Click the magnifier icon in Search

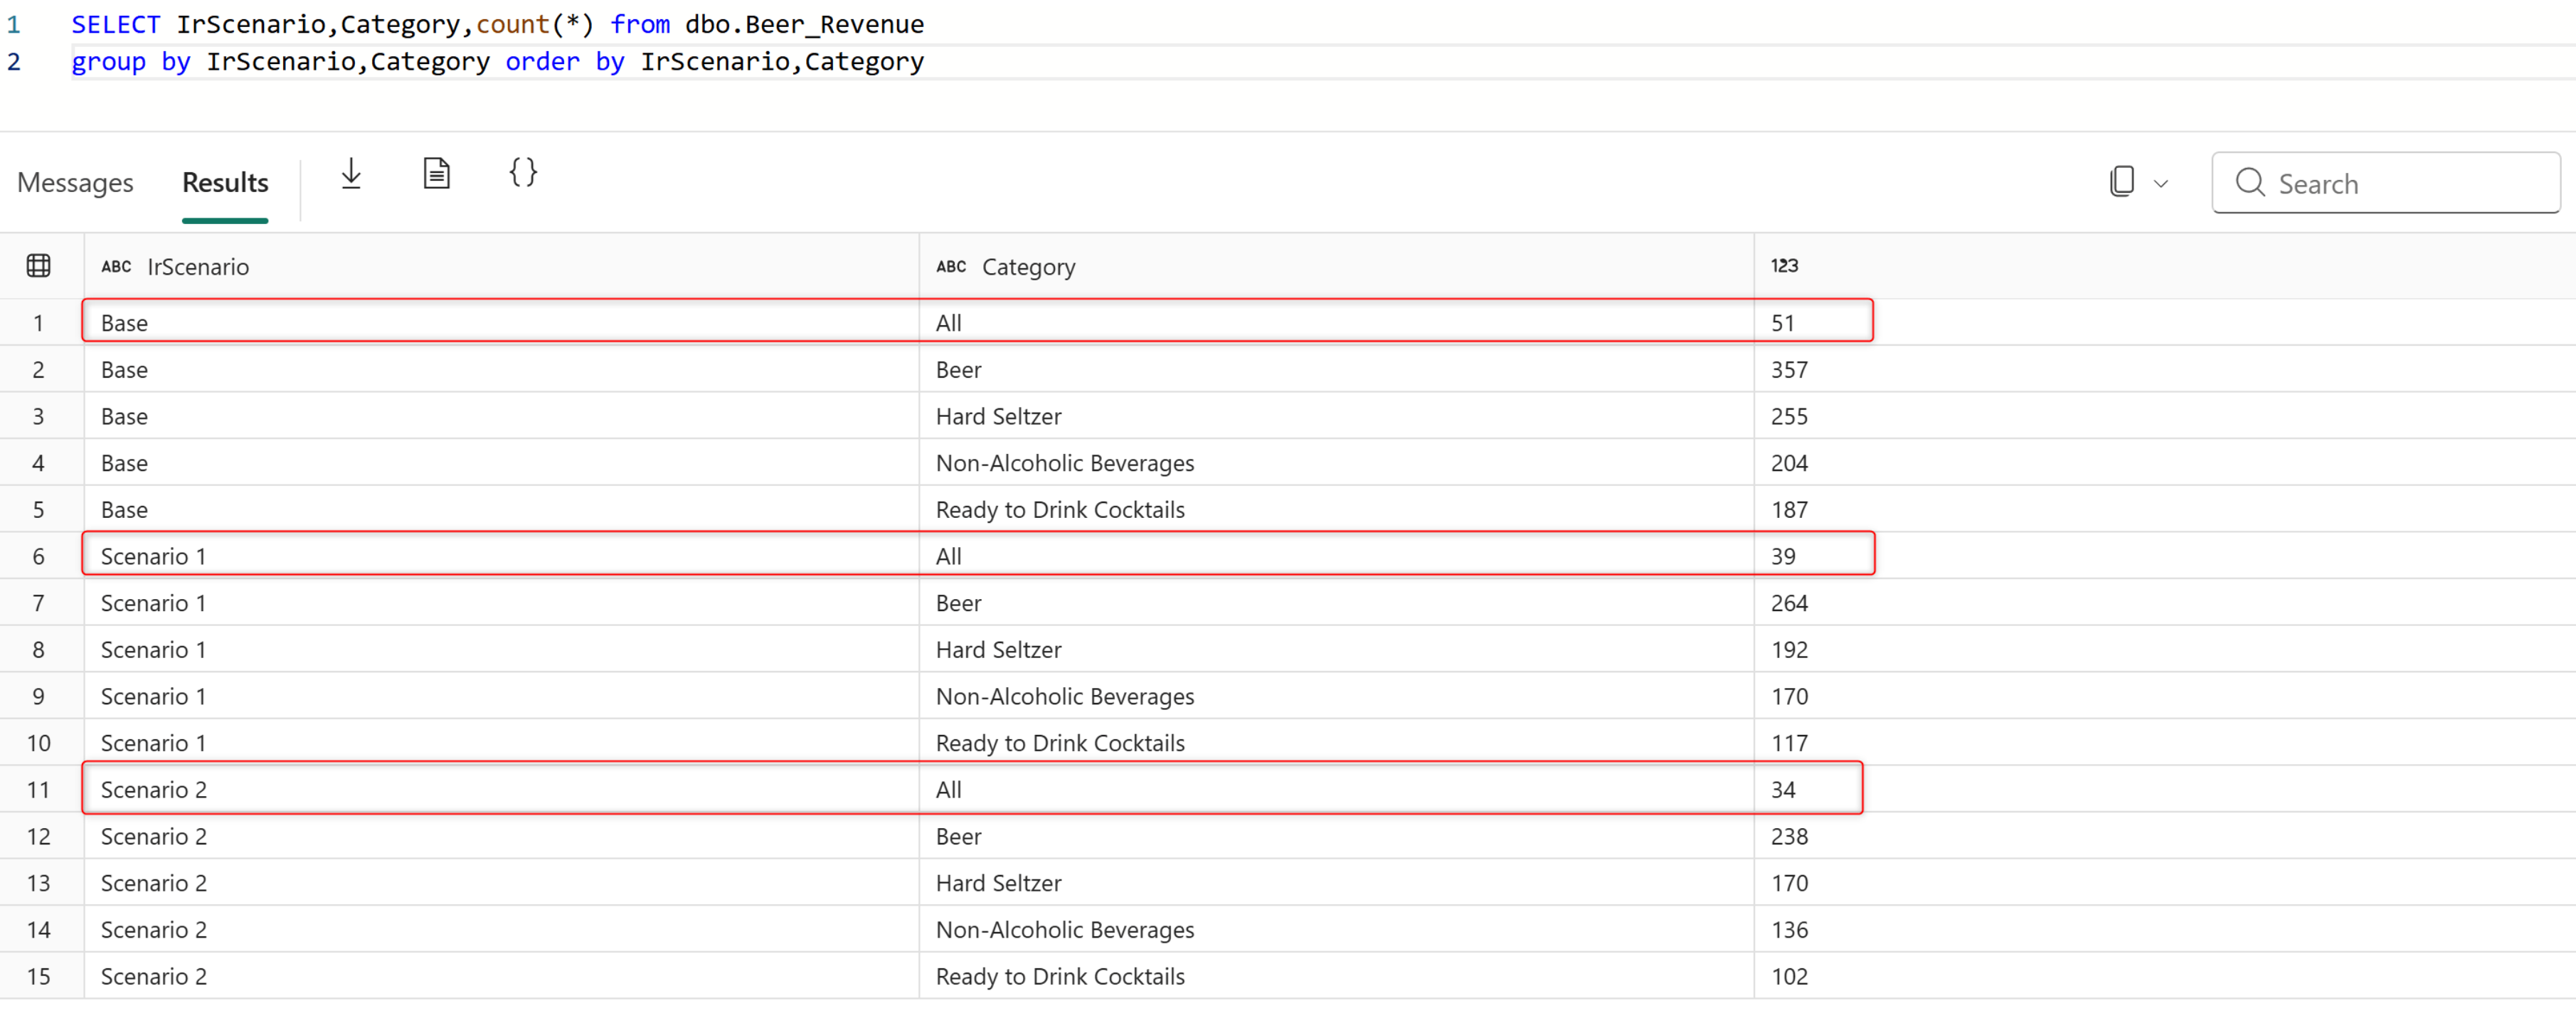pos(2249,183)
